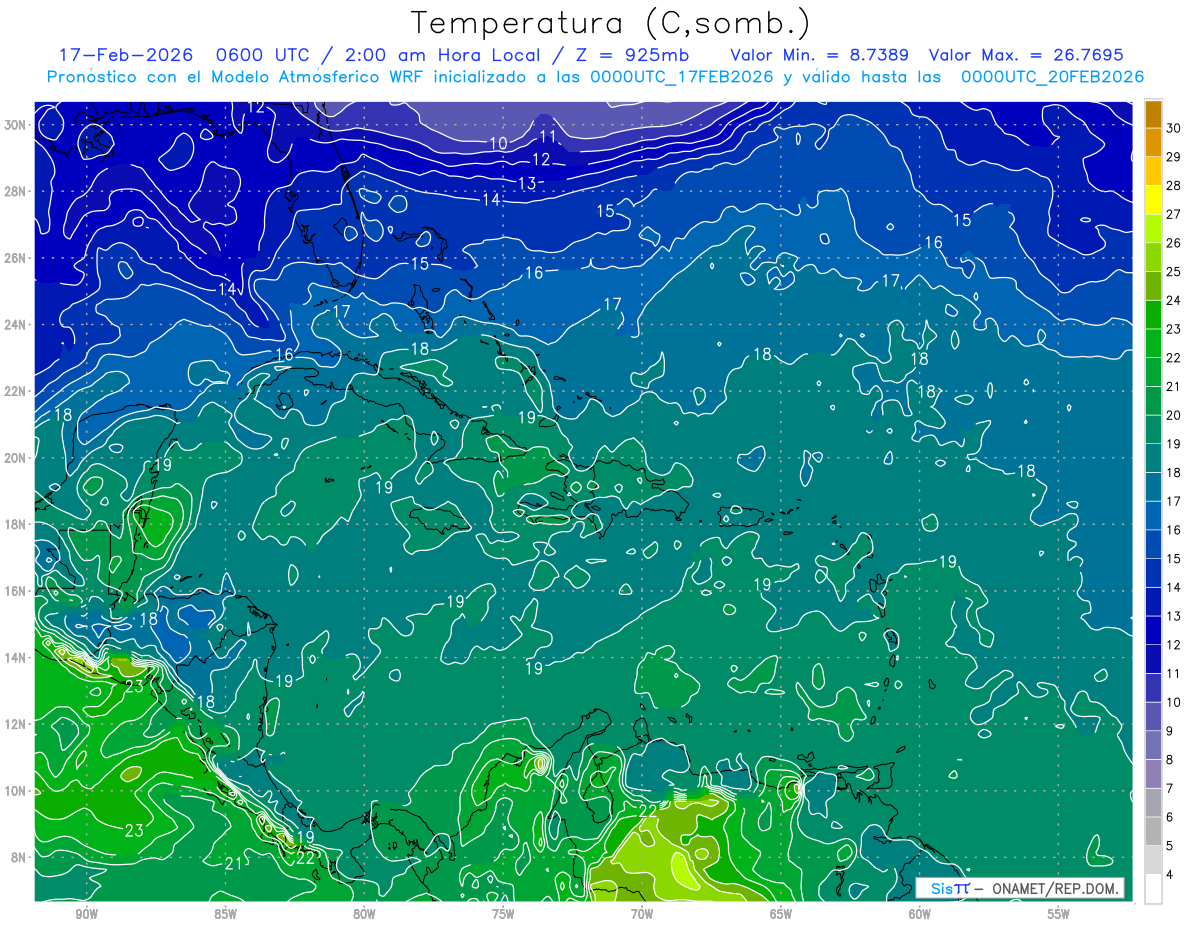The width and height of the screenshot is (1200, 927).
Task: Click the "80W" longitude axis label
Action: 364,914
